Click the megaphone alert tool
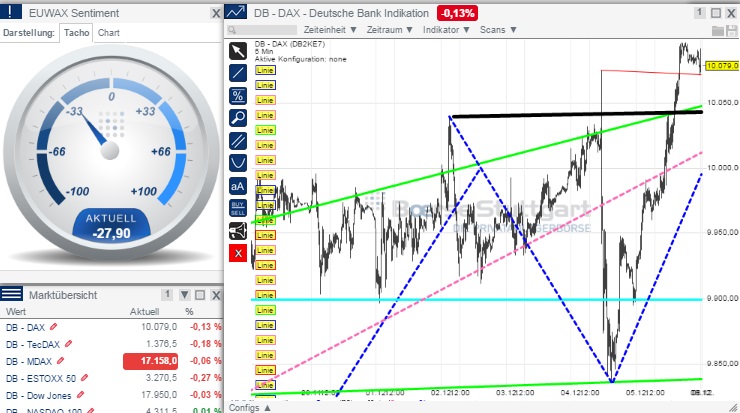Image resolution: width=740 pixels, height=413 pixels. click(x=238, y=231)
